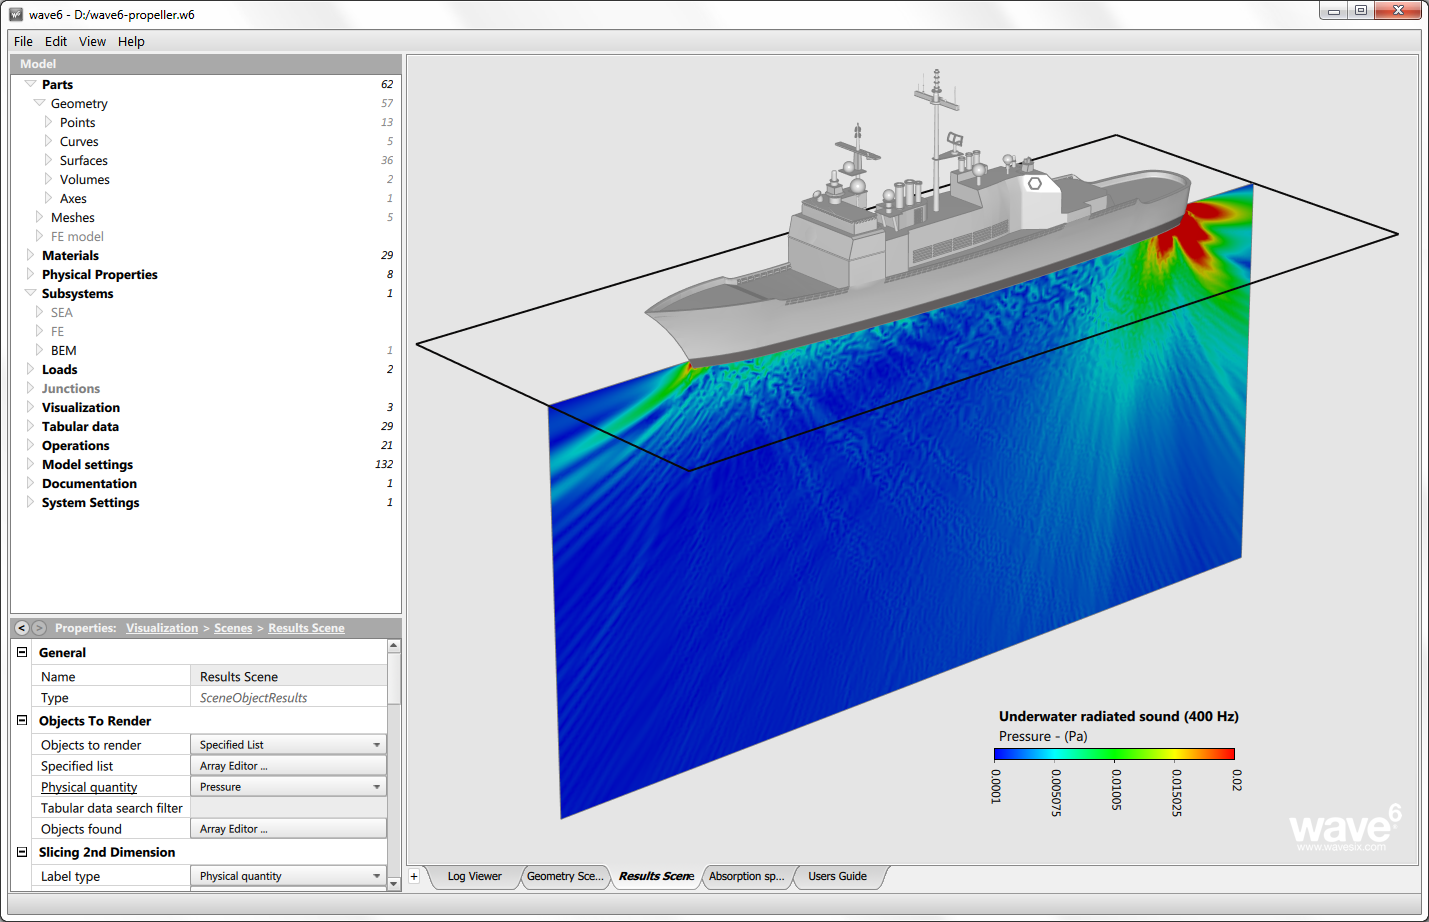The image size is (1429, 922).
Task: Open the Edit menu
Action: click(56, 41)
